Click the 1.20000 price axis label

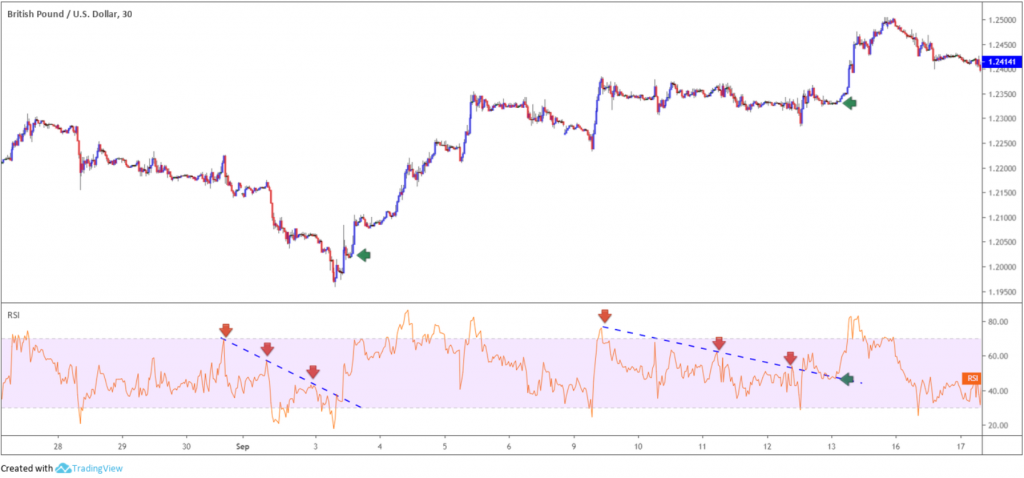pos(1002,267)
